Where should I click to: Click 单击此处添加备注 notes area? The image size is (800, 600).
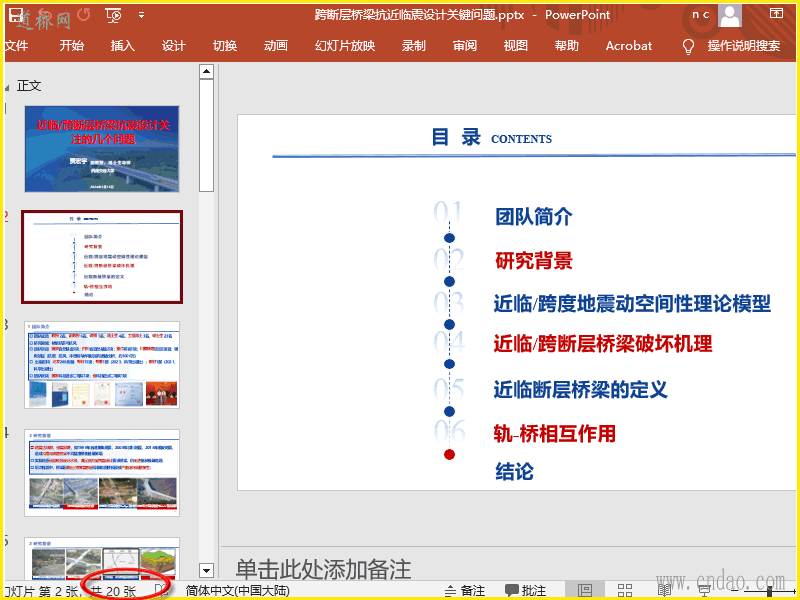[x=323, y=569]
